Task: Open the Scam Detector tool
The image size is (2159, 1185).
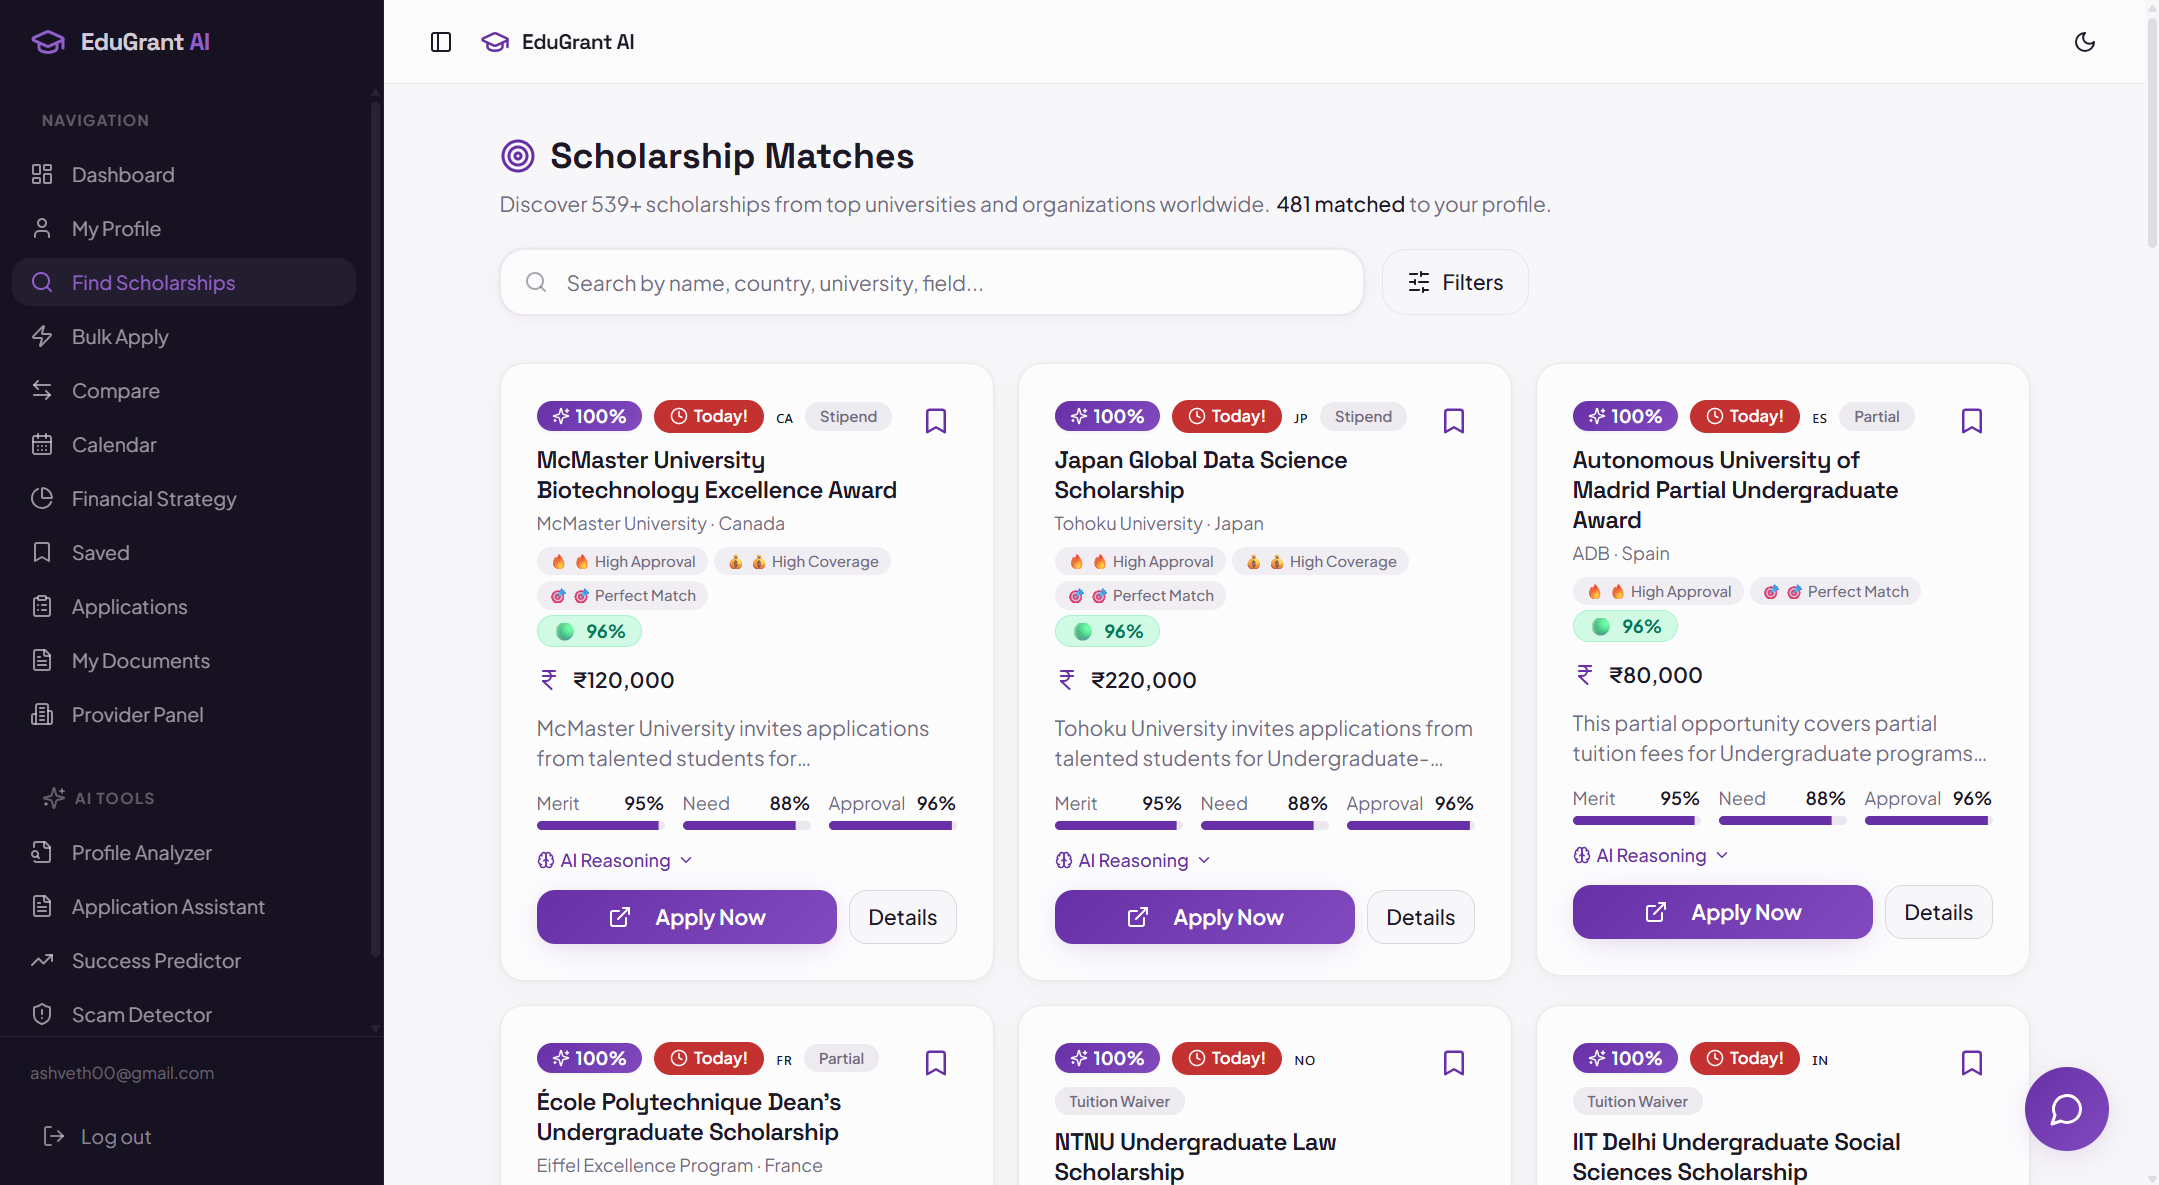Action: tap(142, 1015)
